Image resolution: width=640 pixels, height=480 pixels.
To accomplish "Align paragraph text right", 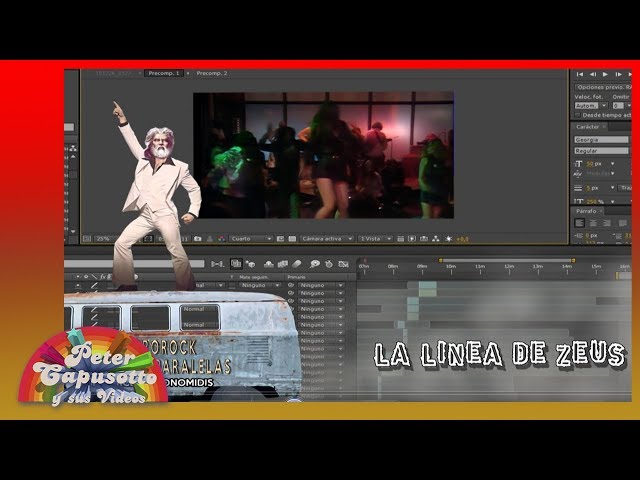I will point(607,223).
